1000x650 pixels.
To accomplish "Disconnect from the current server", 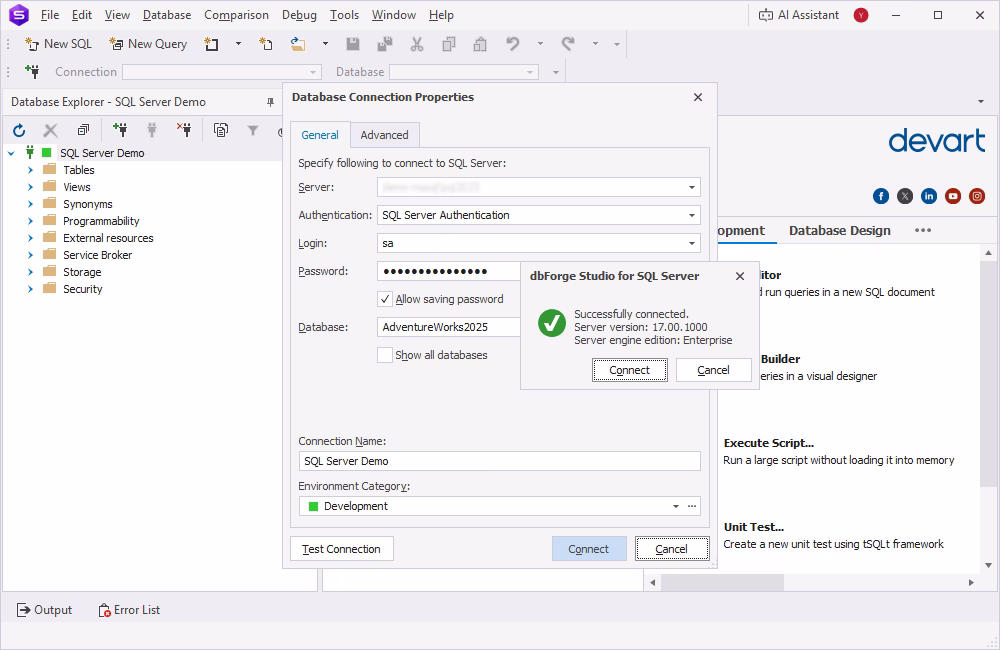I will click(183, 130).
